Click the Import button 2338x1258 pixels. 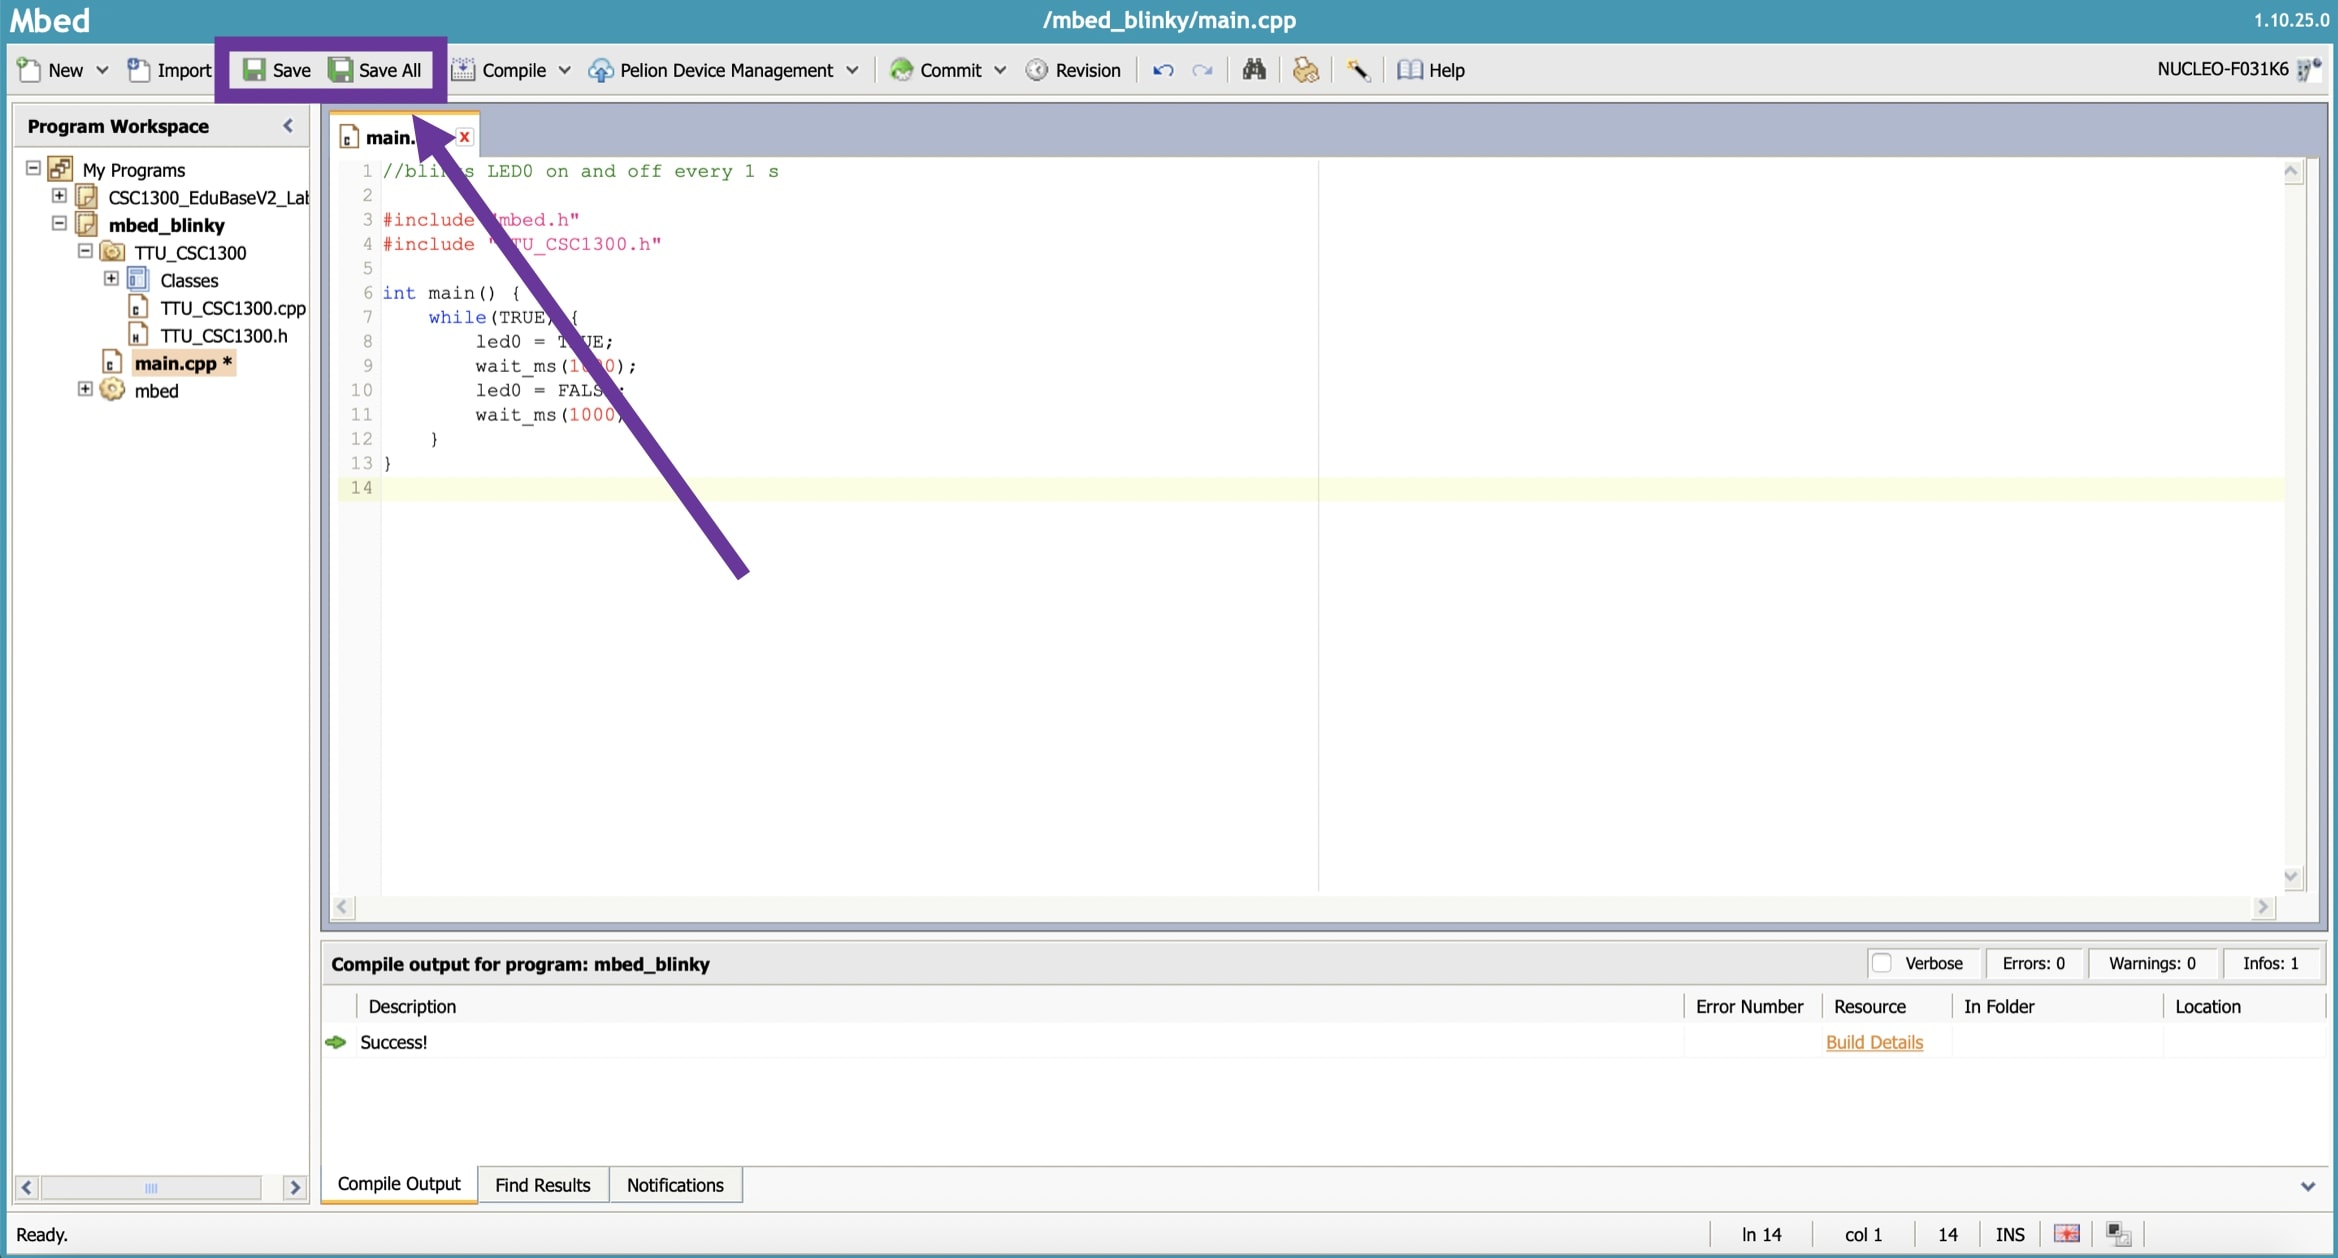170,70
